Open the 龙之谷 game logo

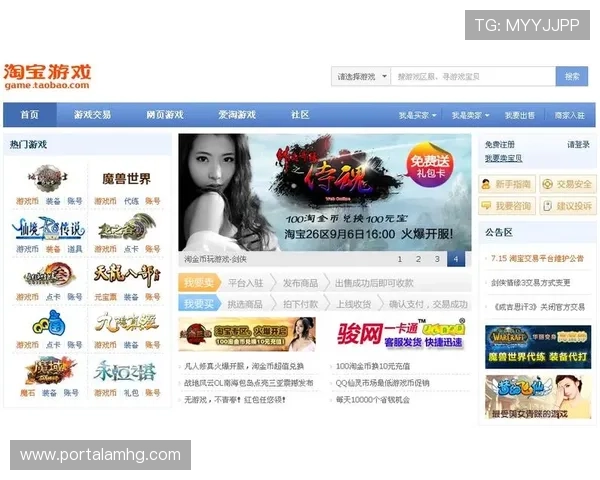point(127,228)
